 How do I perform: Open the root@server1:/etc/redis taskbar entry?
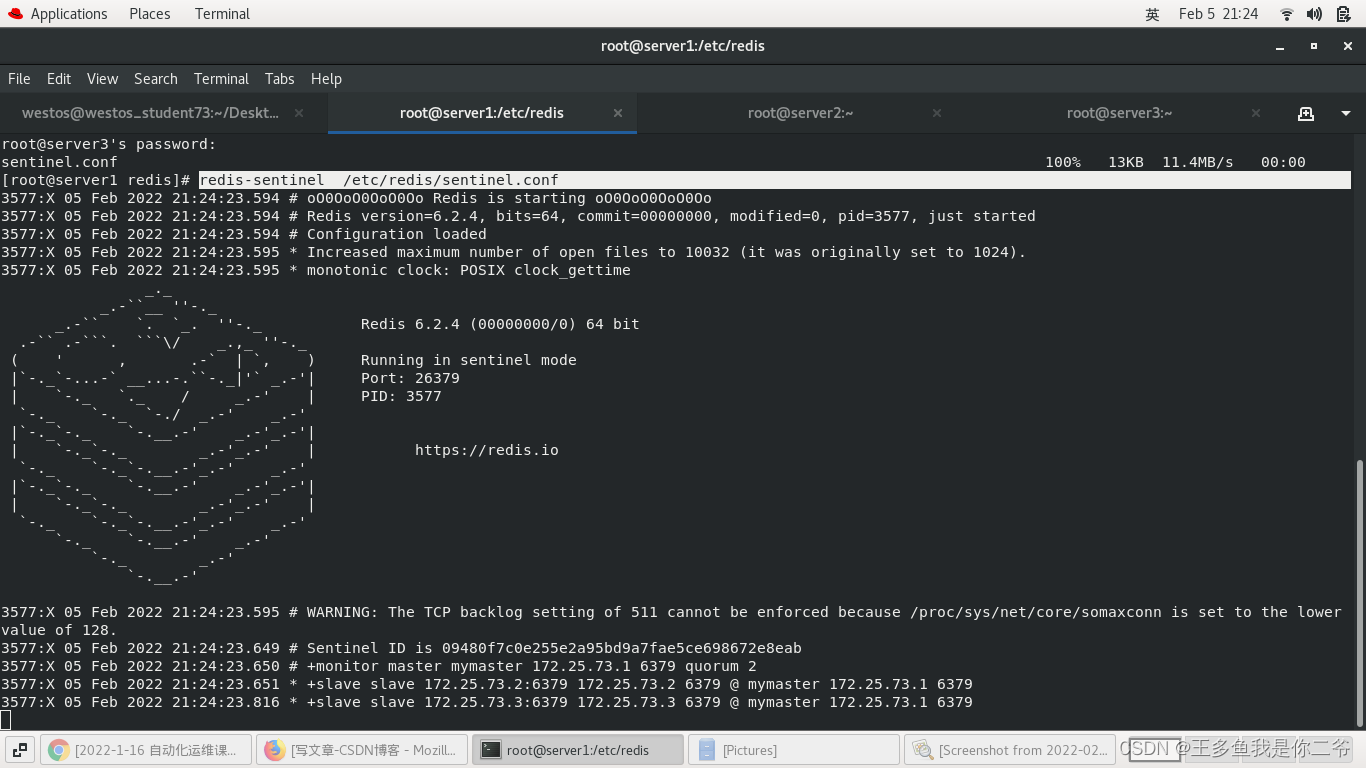[x=577, y=750]
